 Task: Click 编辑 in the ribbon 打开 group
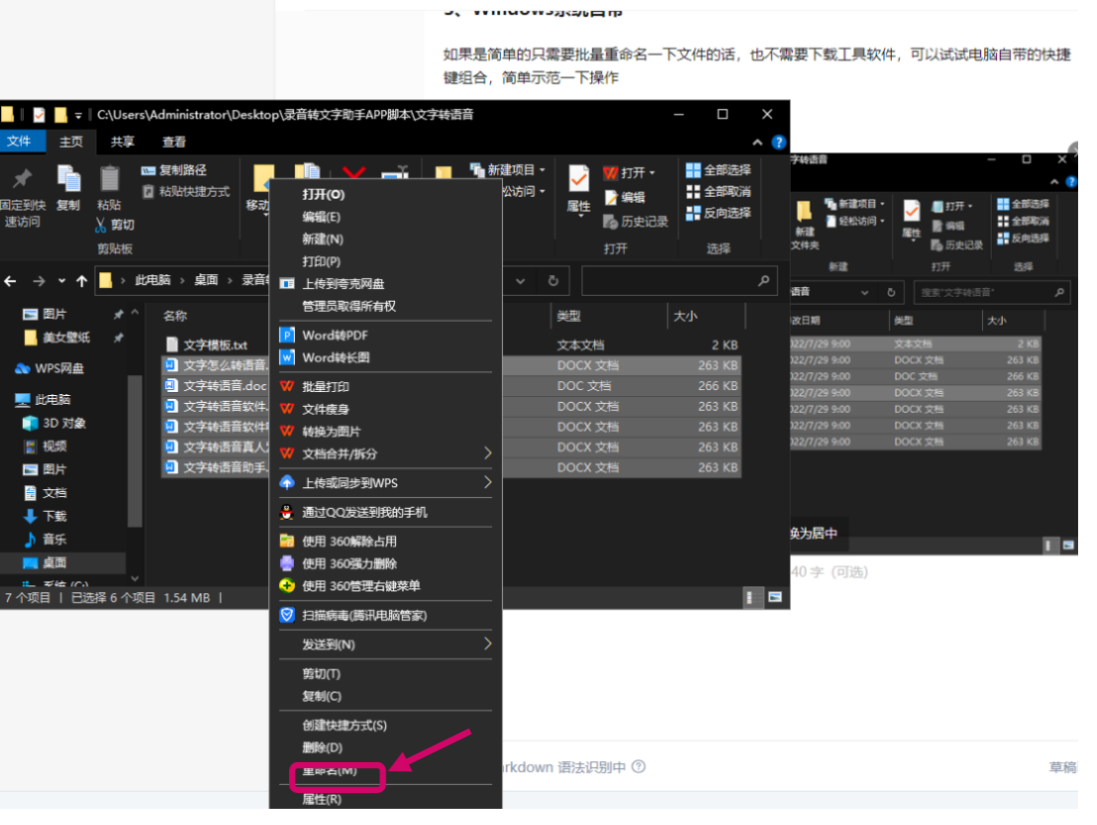pos(625,198)
